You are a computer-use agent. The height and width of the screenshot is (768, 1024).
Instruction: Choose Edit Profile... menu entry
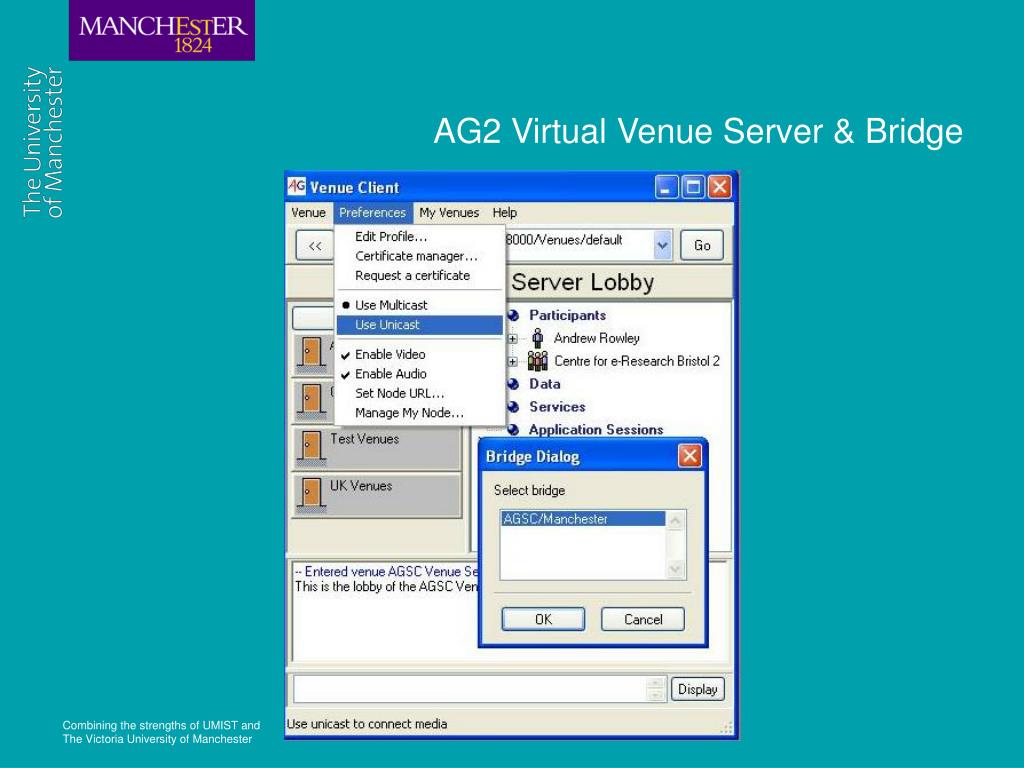coord(419,236)
